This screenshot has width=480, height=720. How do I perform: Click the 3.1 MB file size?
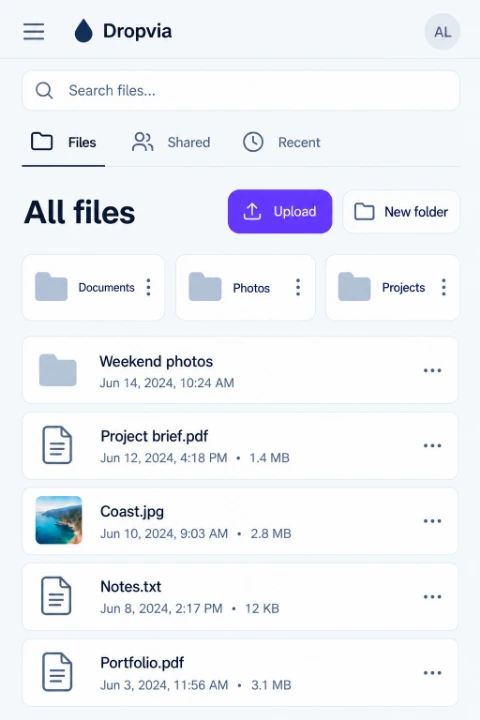(x=271, y=685)
